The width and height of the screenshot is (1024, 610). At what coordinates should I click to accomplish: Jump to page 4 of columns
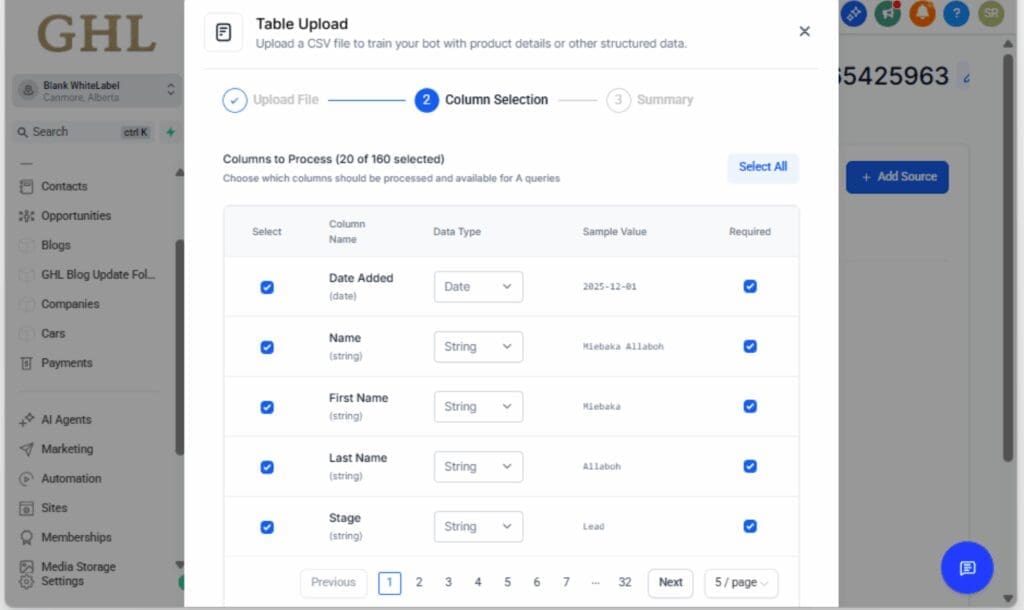(477, 582)
